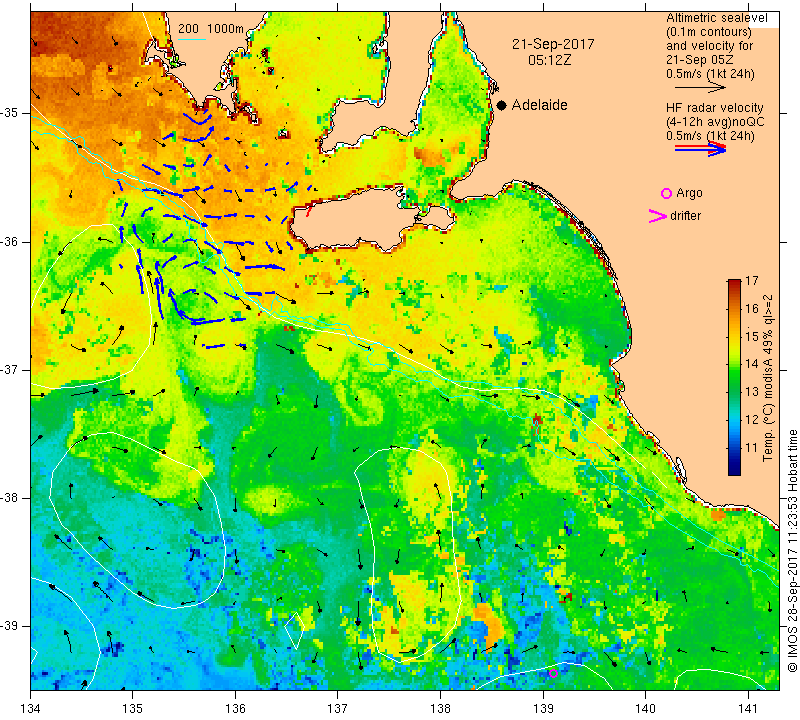800x720 pixels.
Task: Click the Adelaide city label
Action: click(x=539, y=105)
